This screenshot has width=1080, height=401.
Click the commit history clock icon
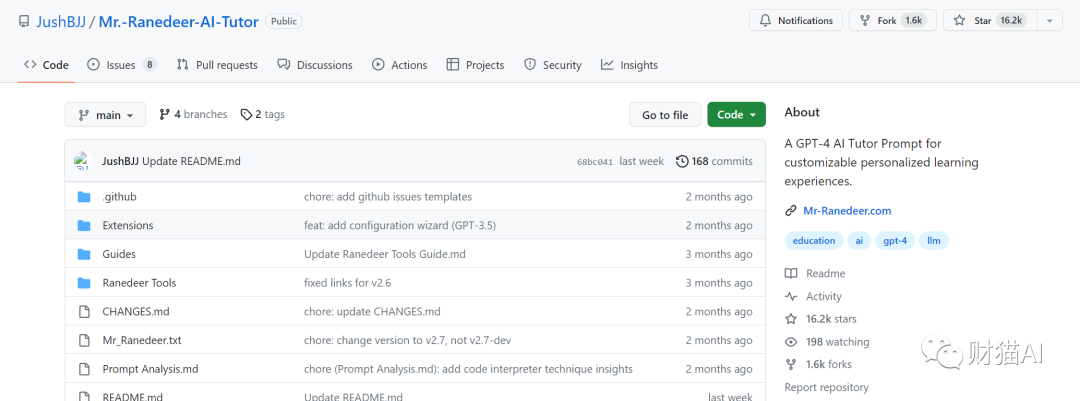pyautogui.click(x=683, y=161)
